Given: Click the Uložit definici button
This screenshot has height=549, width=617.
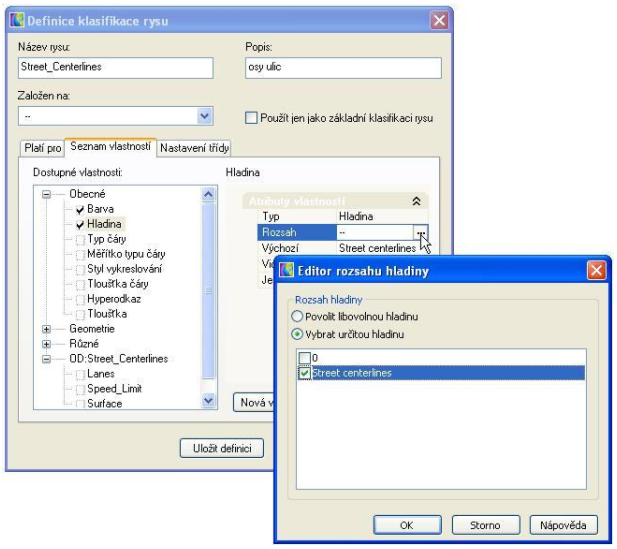Looking at the screenshot, I should pos(222,448).
